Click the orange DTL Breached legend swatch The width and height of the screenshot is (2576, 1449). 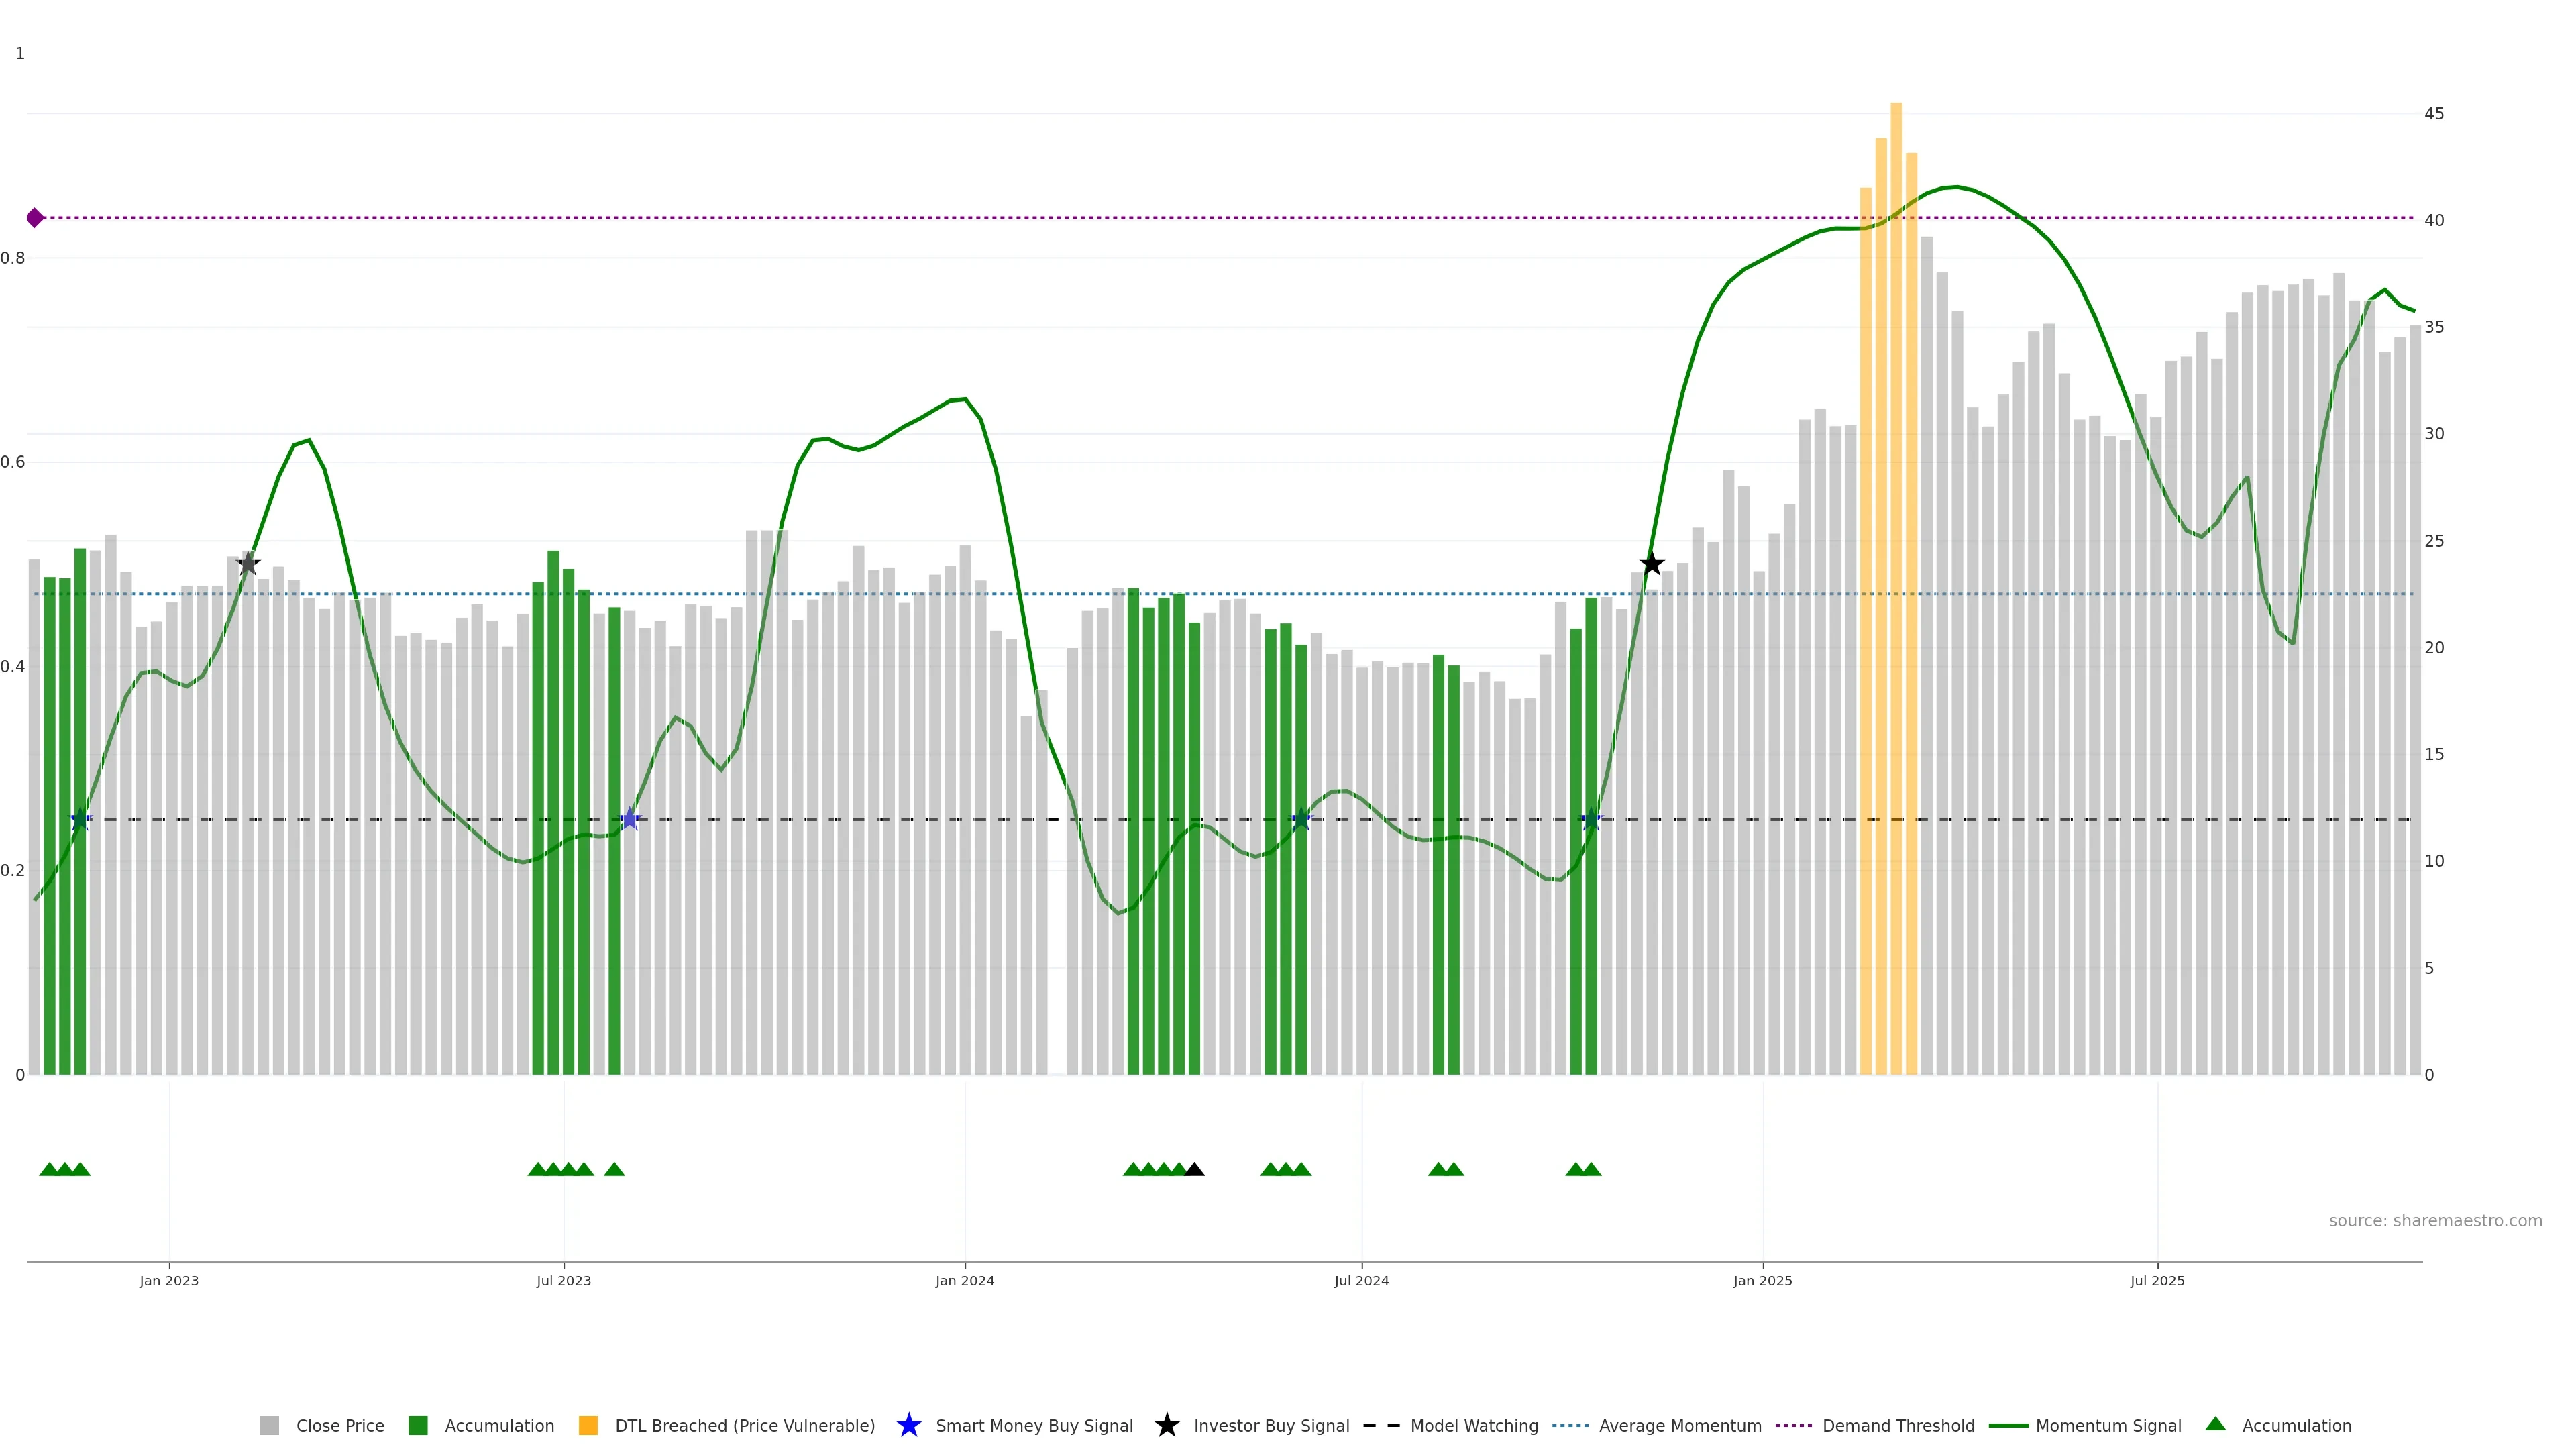pos(588,1425)
